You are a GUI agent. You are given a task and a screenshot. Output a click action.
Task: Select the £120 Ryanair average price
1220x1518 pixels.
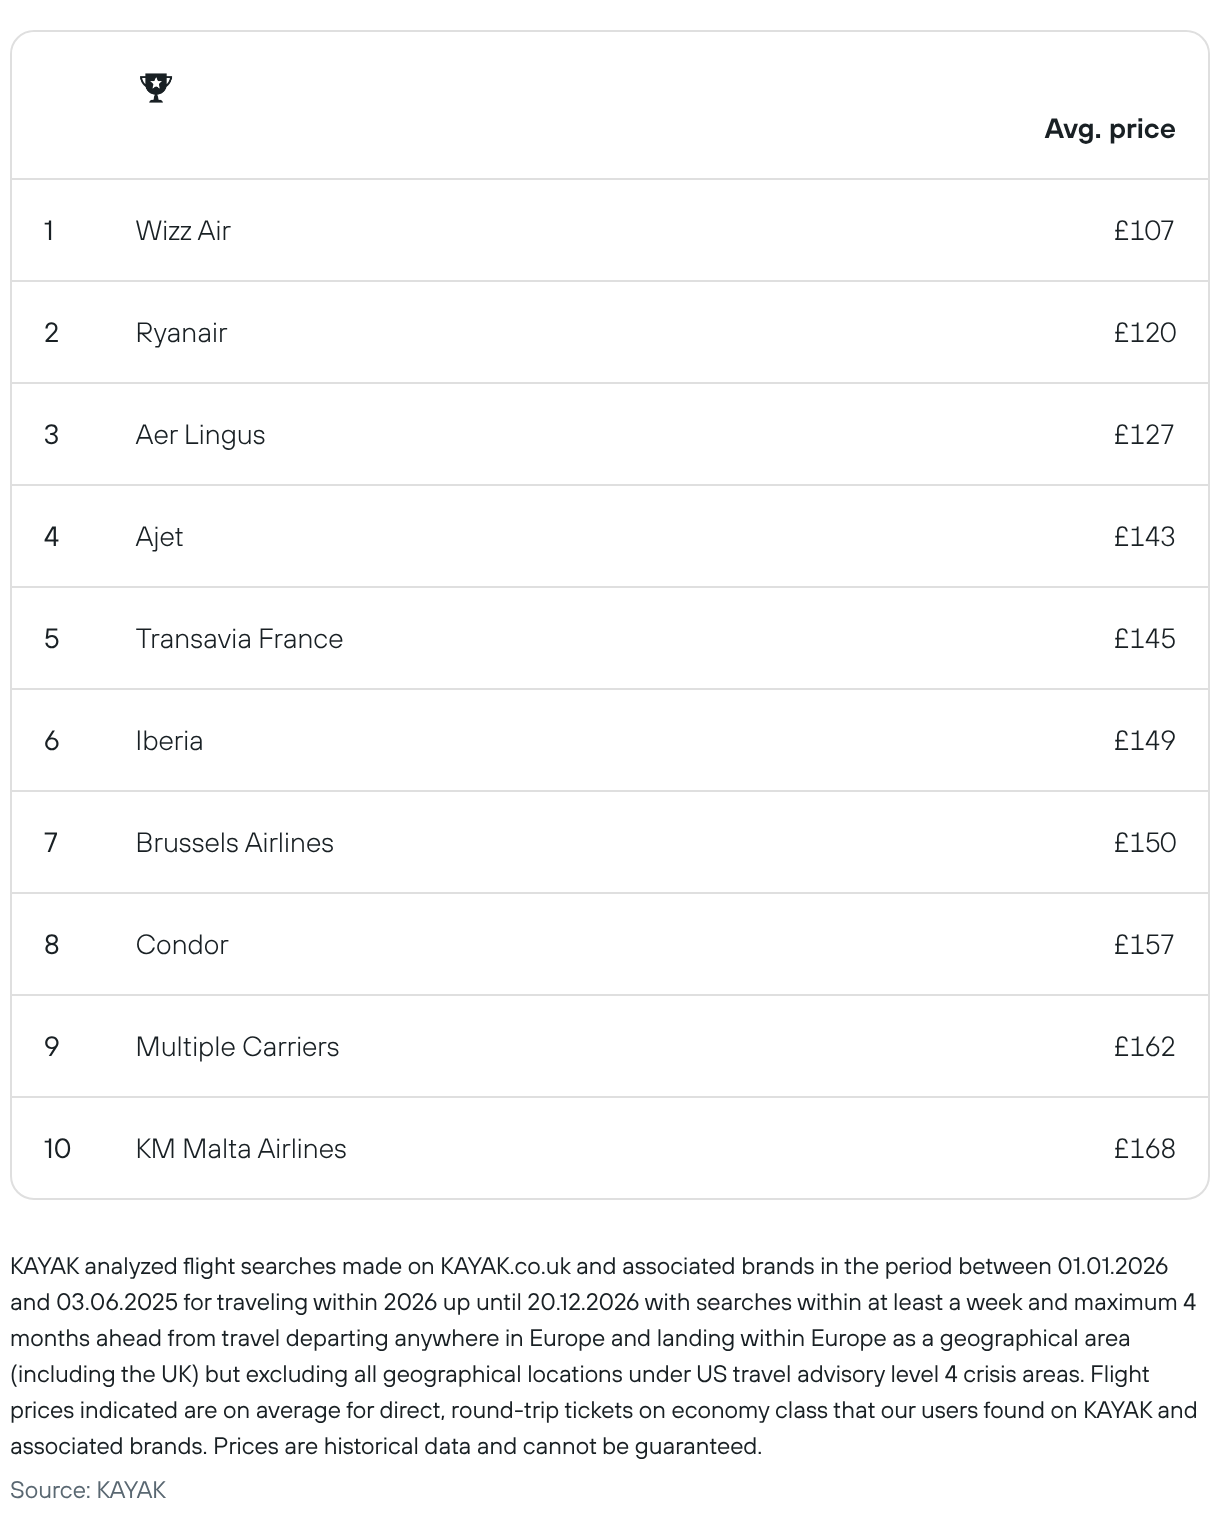coord(1144,333)
